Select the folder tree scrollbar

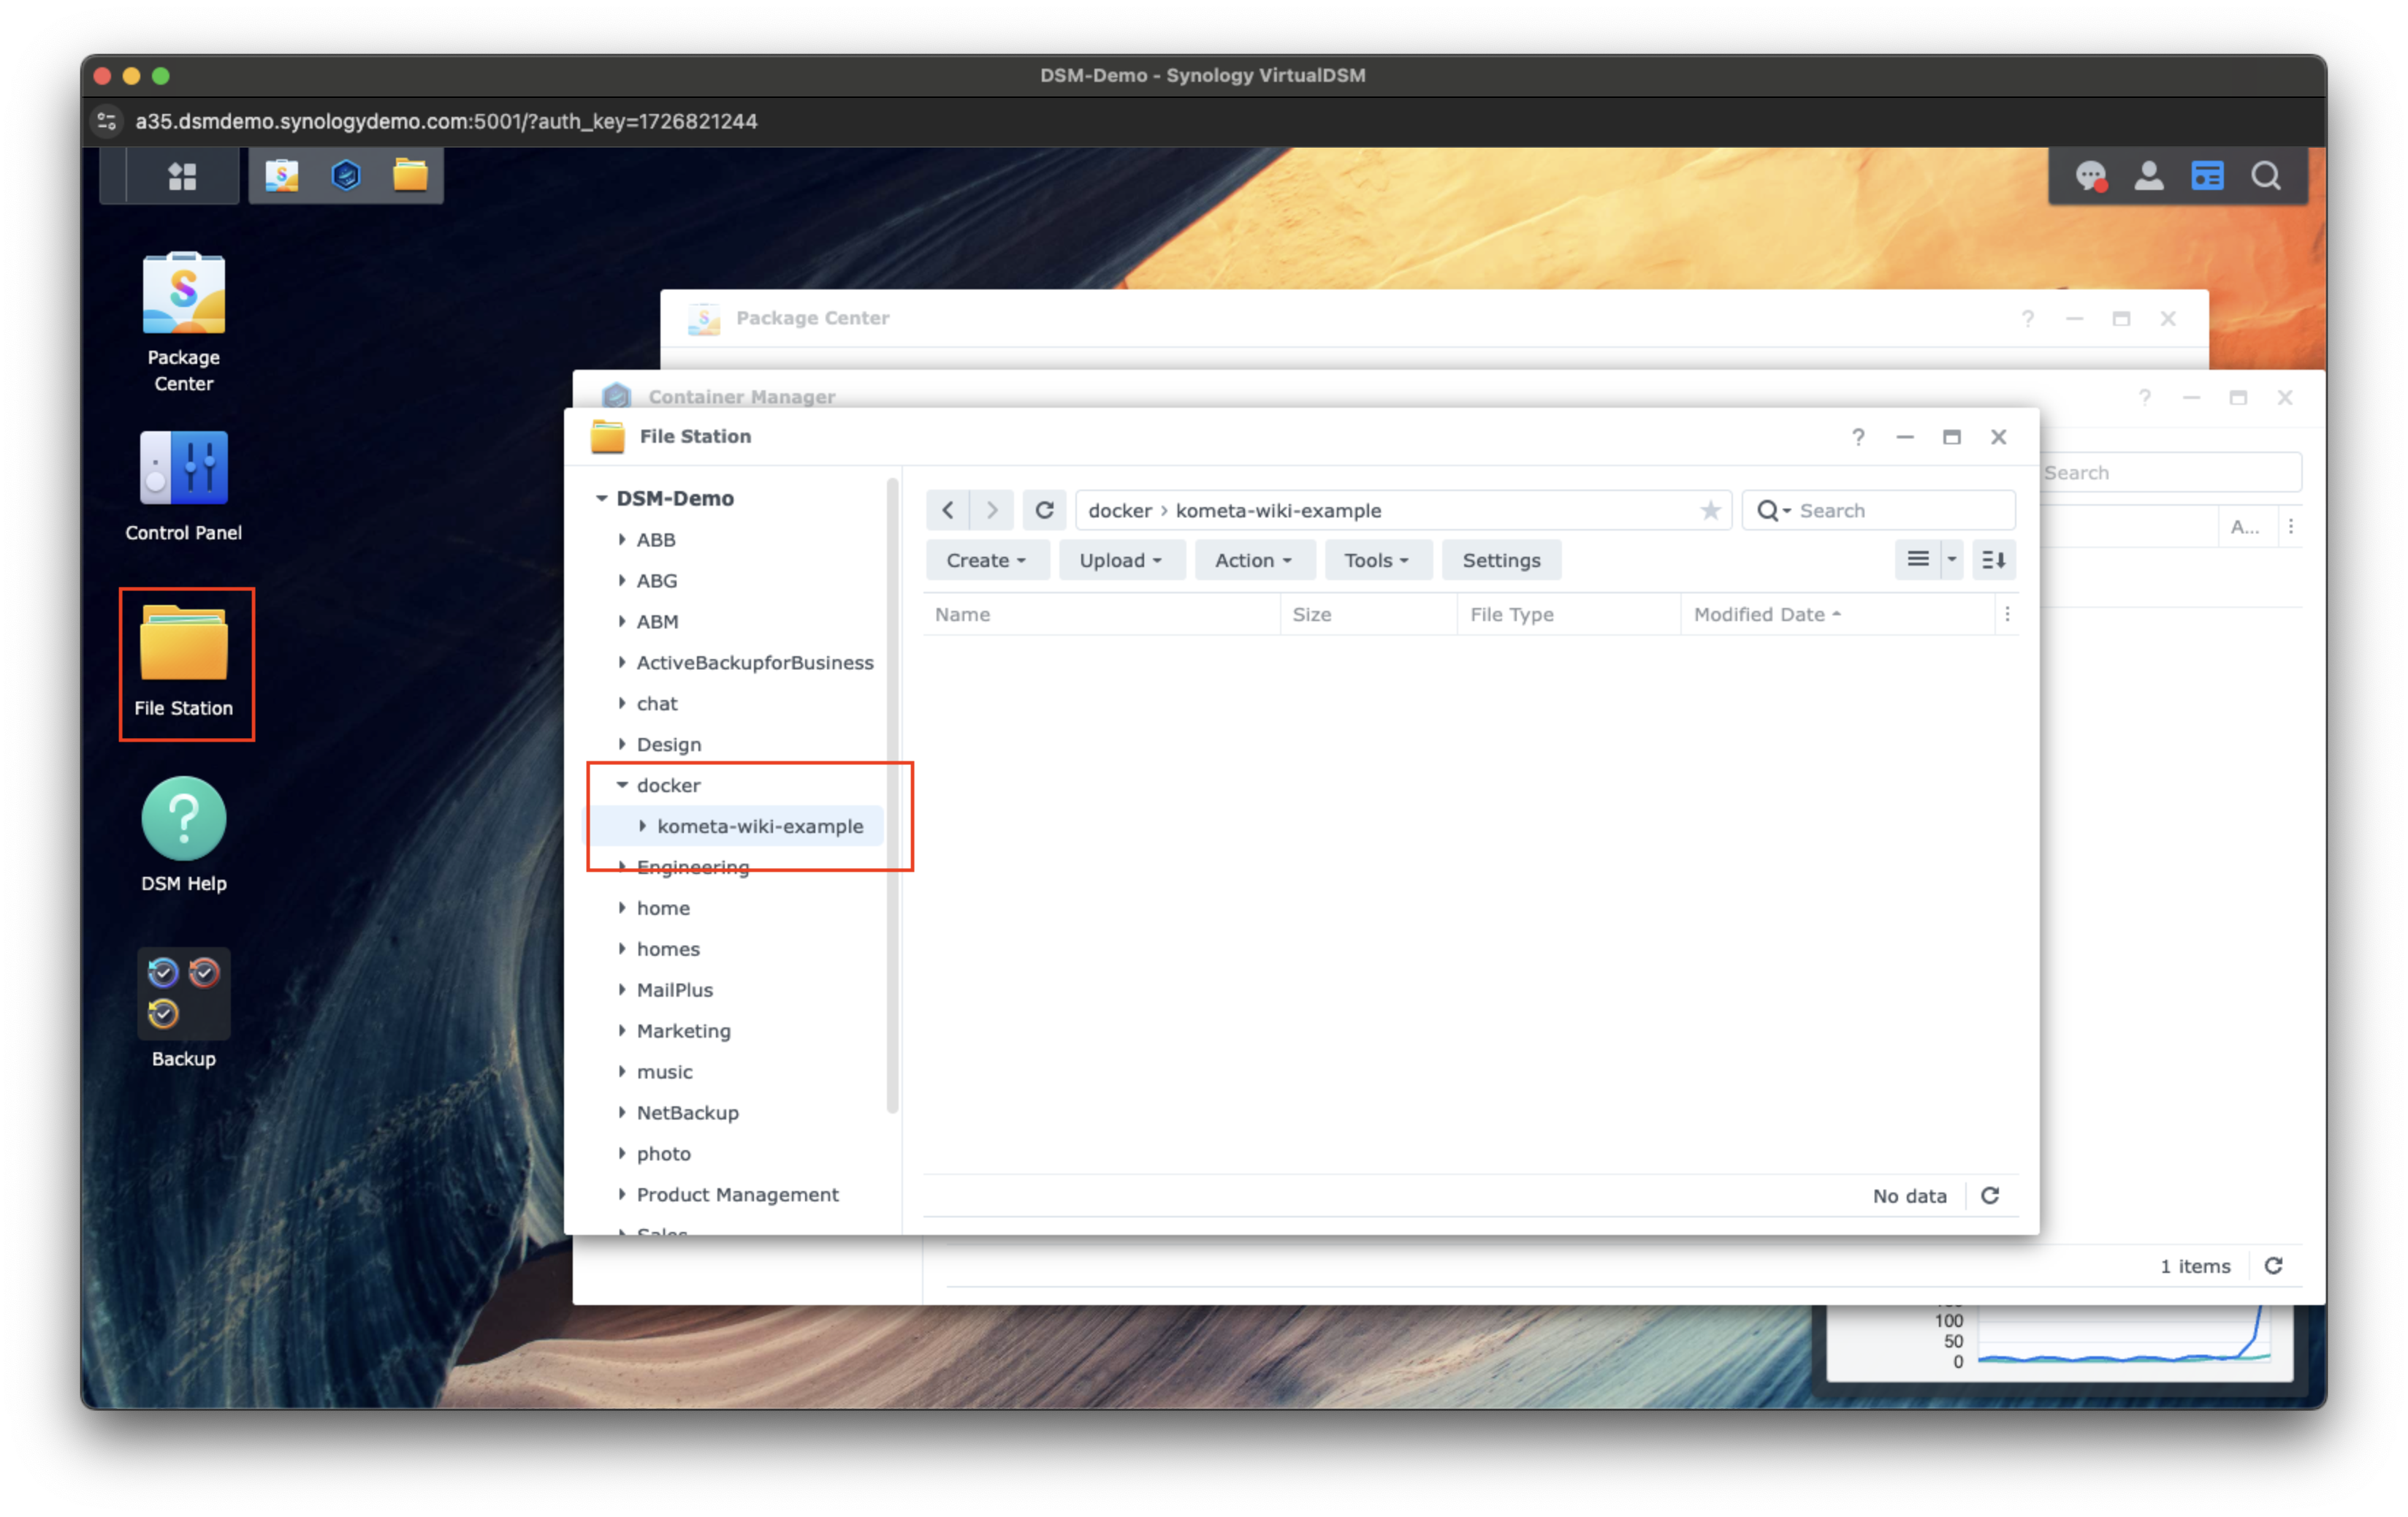[892, 795]
